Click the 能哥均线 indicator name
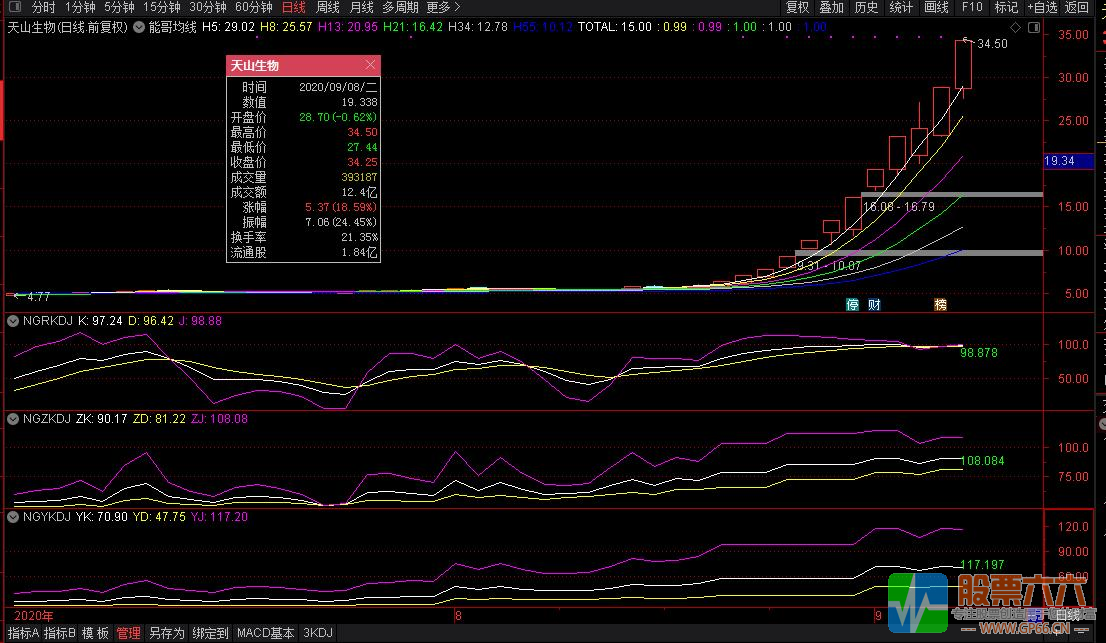1106x643 pixels. [173, 27]
